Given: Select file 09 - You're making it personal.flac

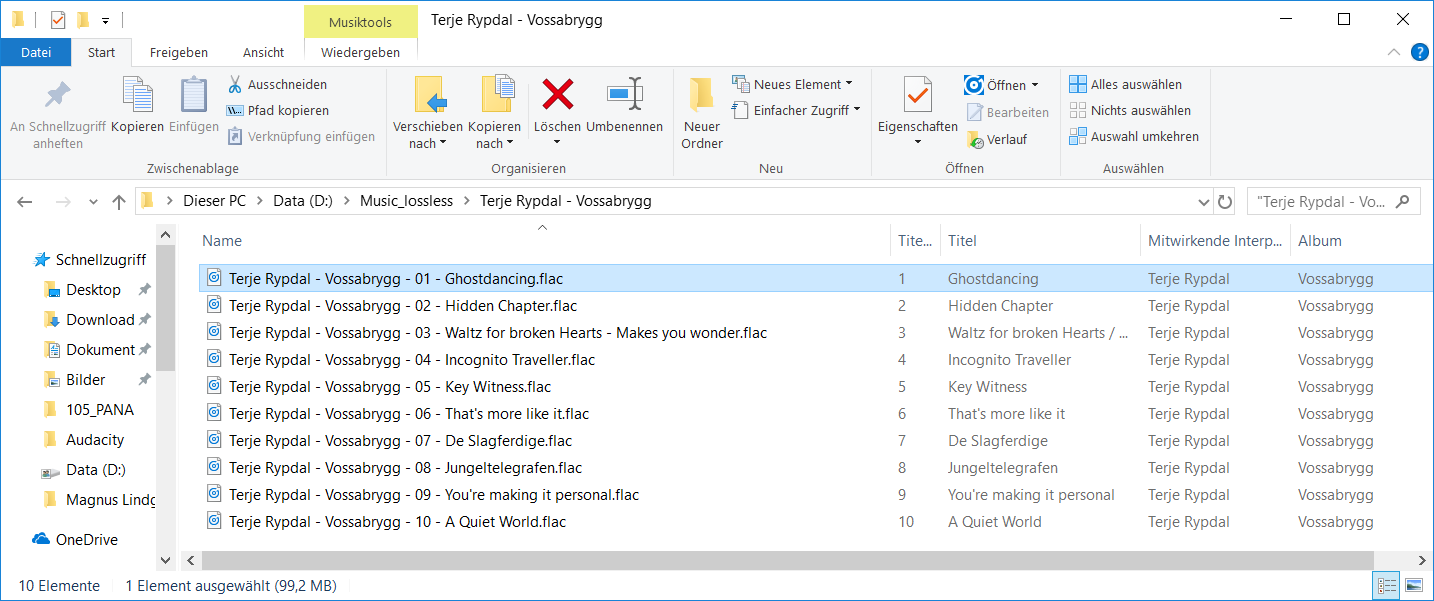Looking at the screenshot, I should pyautogui.click(x=434, y=494).
